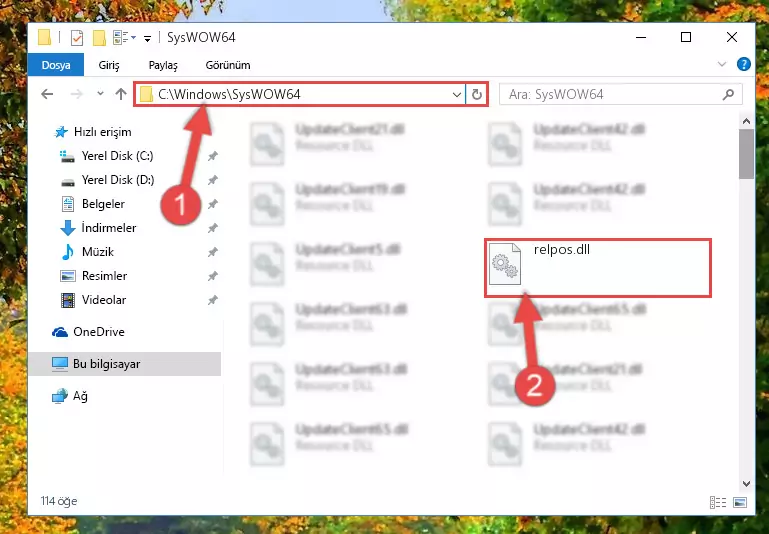This screenshot has height=534, width=769.
Task: Open Help with the blue question mark
Action: coord(743,64)
